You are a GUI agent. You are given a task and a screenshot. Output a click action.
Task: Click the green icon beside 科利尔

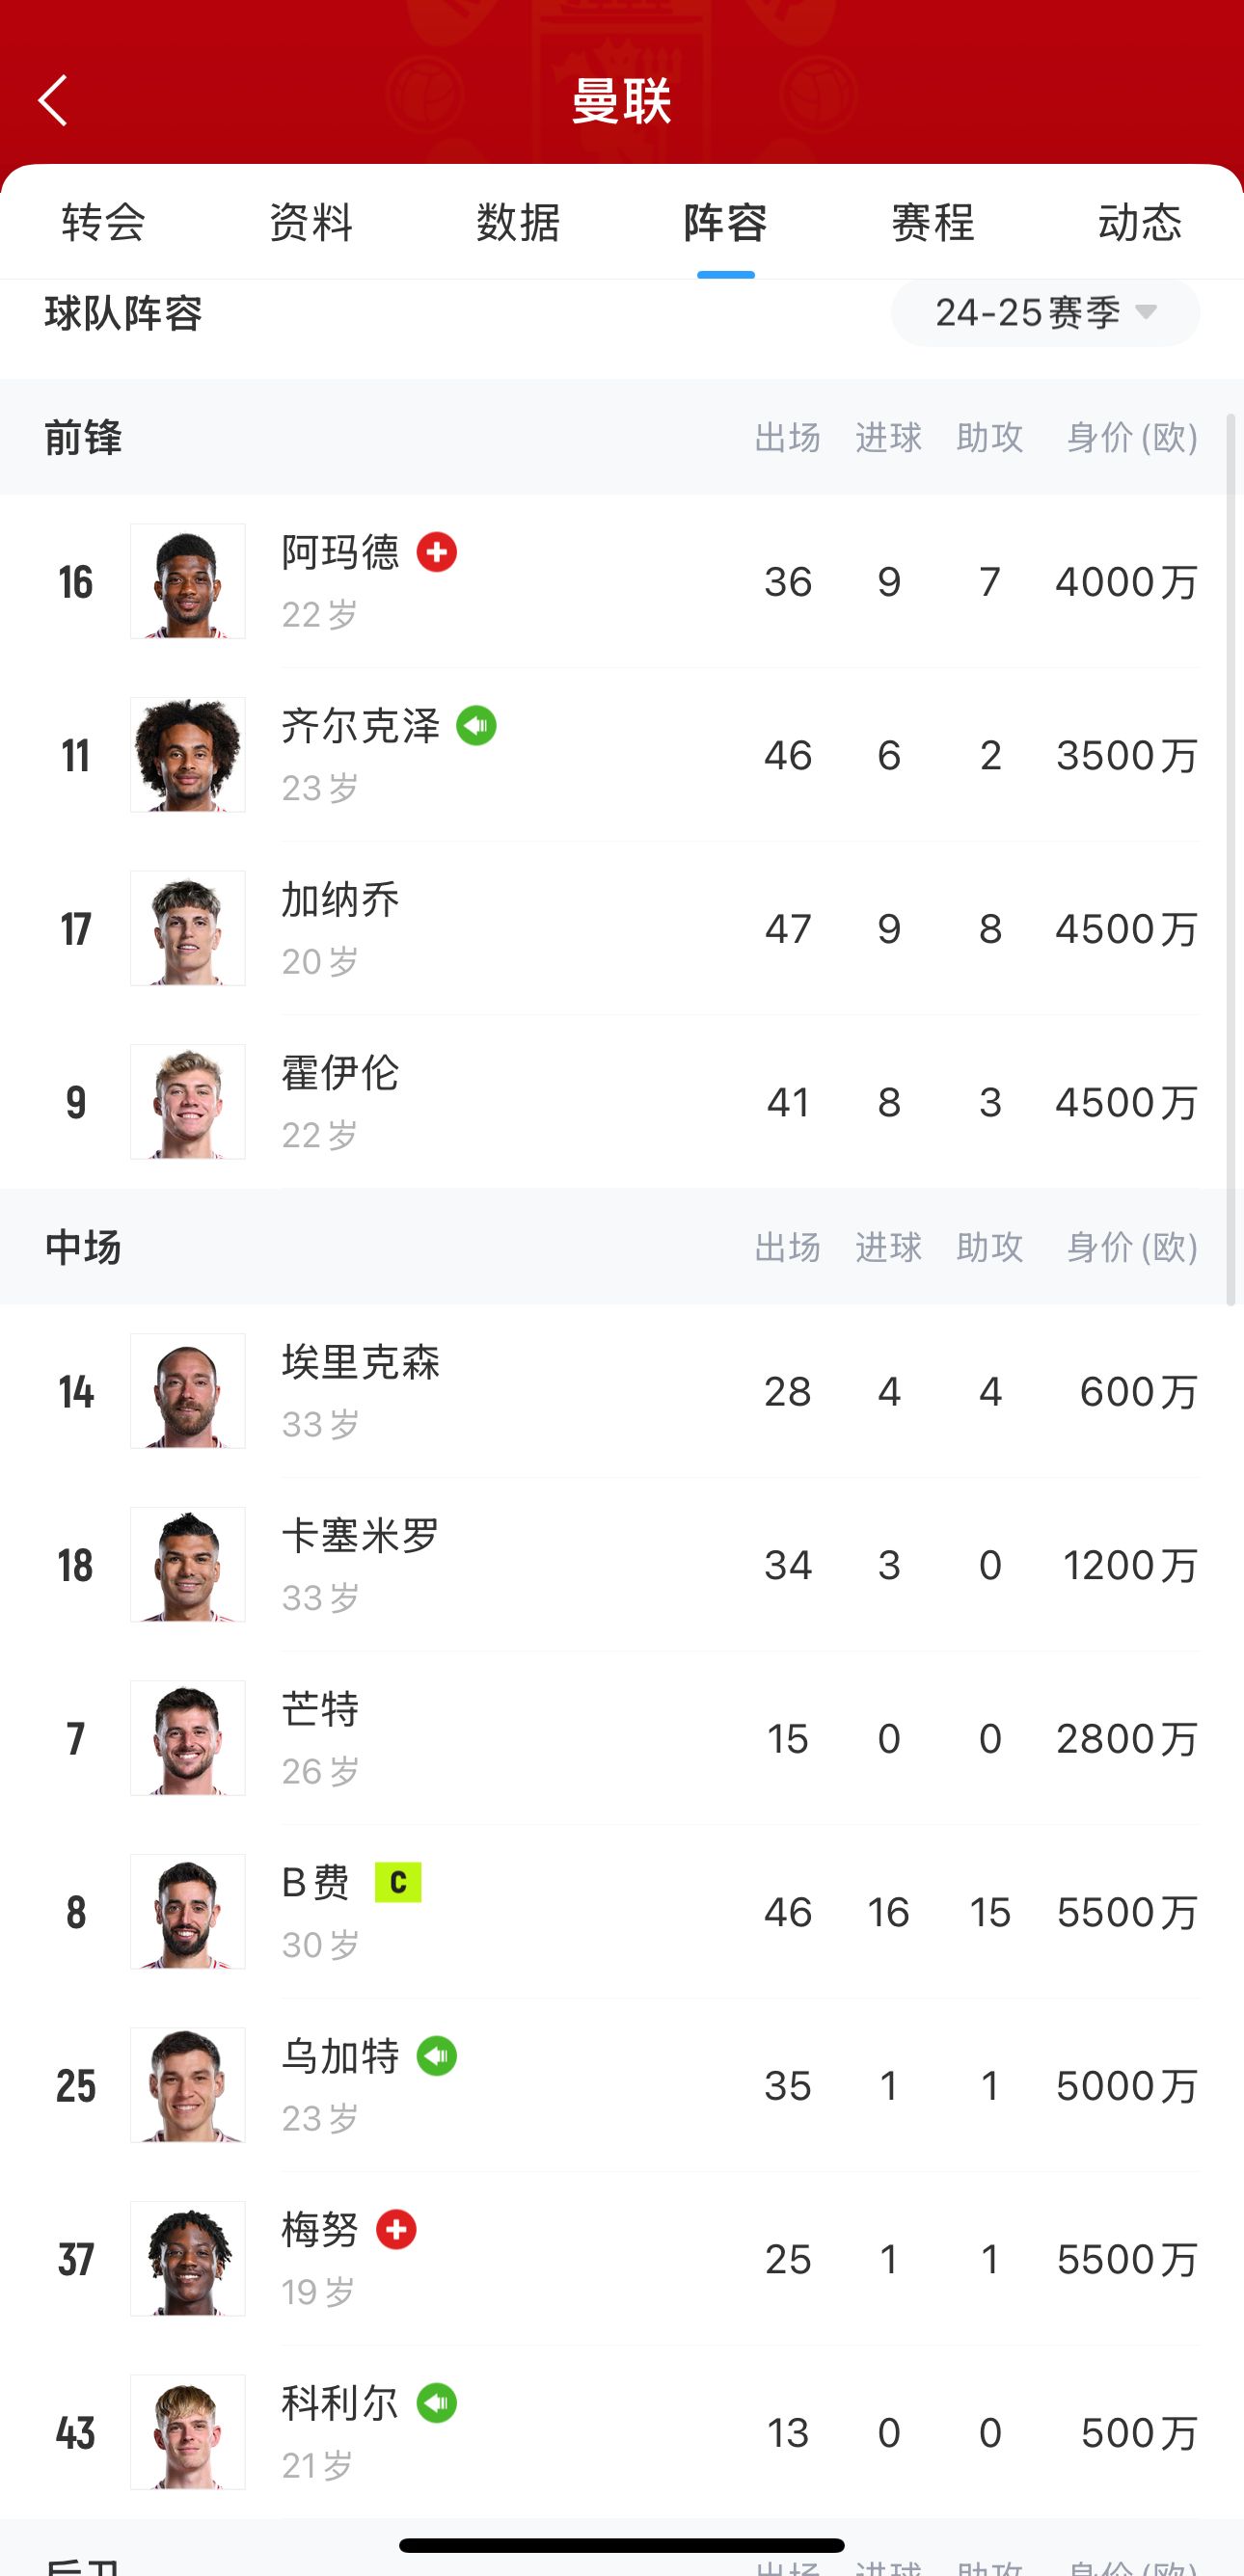[437, 2403]
